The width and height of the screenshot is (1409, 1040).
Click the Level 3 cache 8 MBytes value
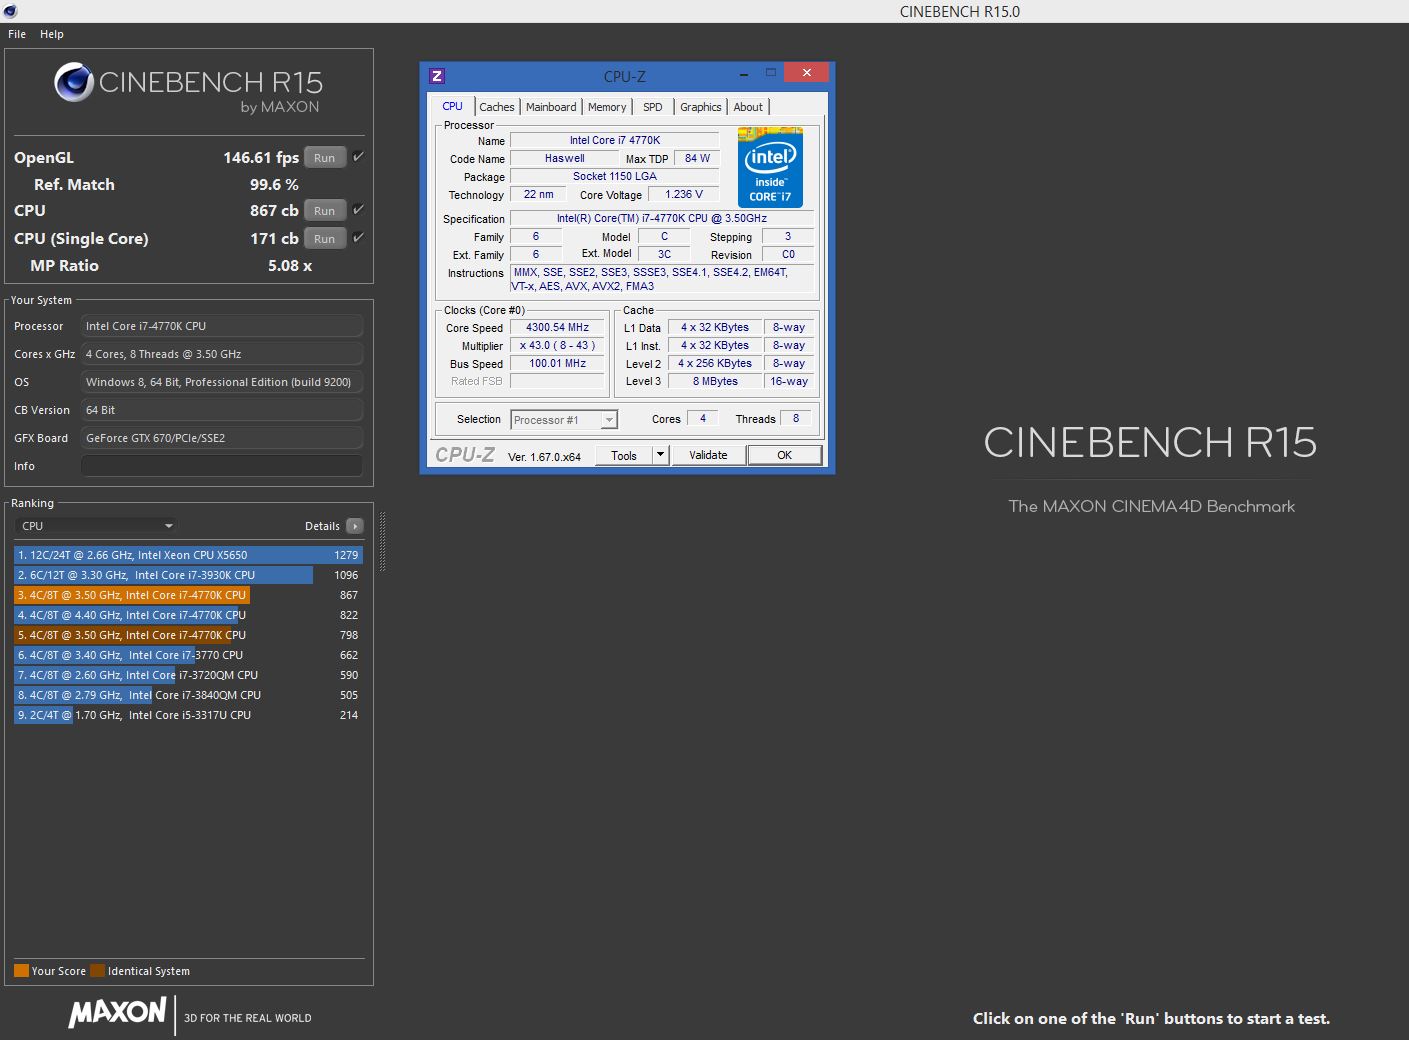click(x=715, y=381)
